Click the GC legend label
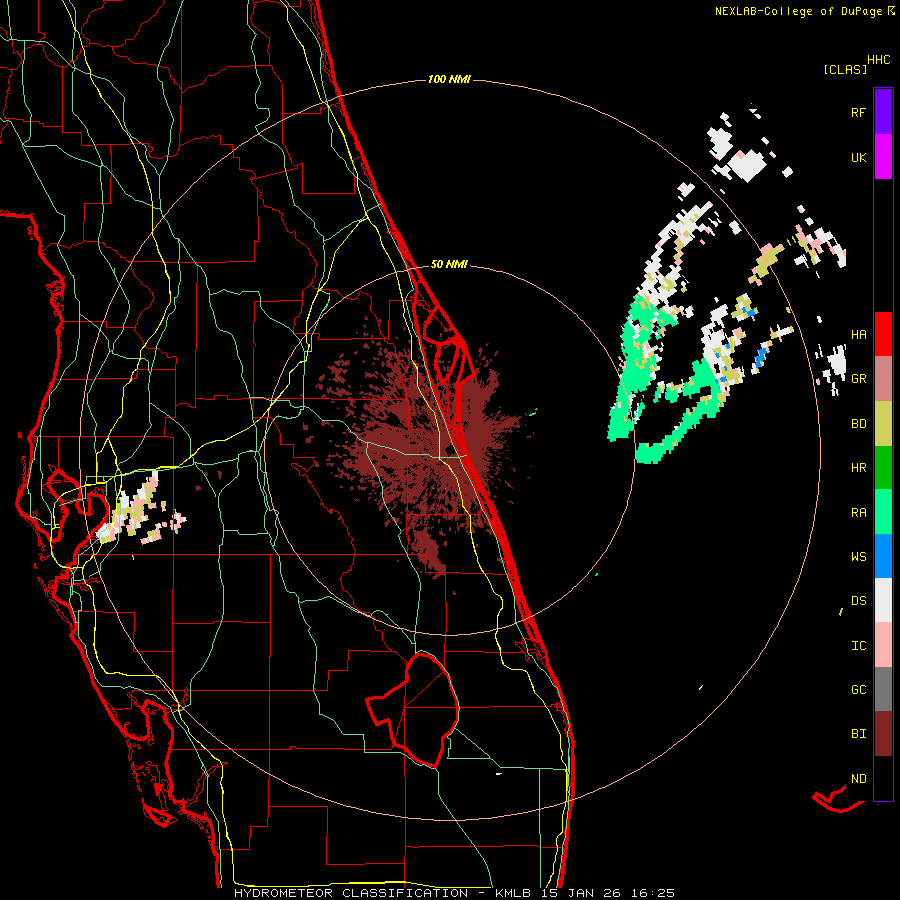The height and width of the screenshot is (900, 900). 858,690
